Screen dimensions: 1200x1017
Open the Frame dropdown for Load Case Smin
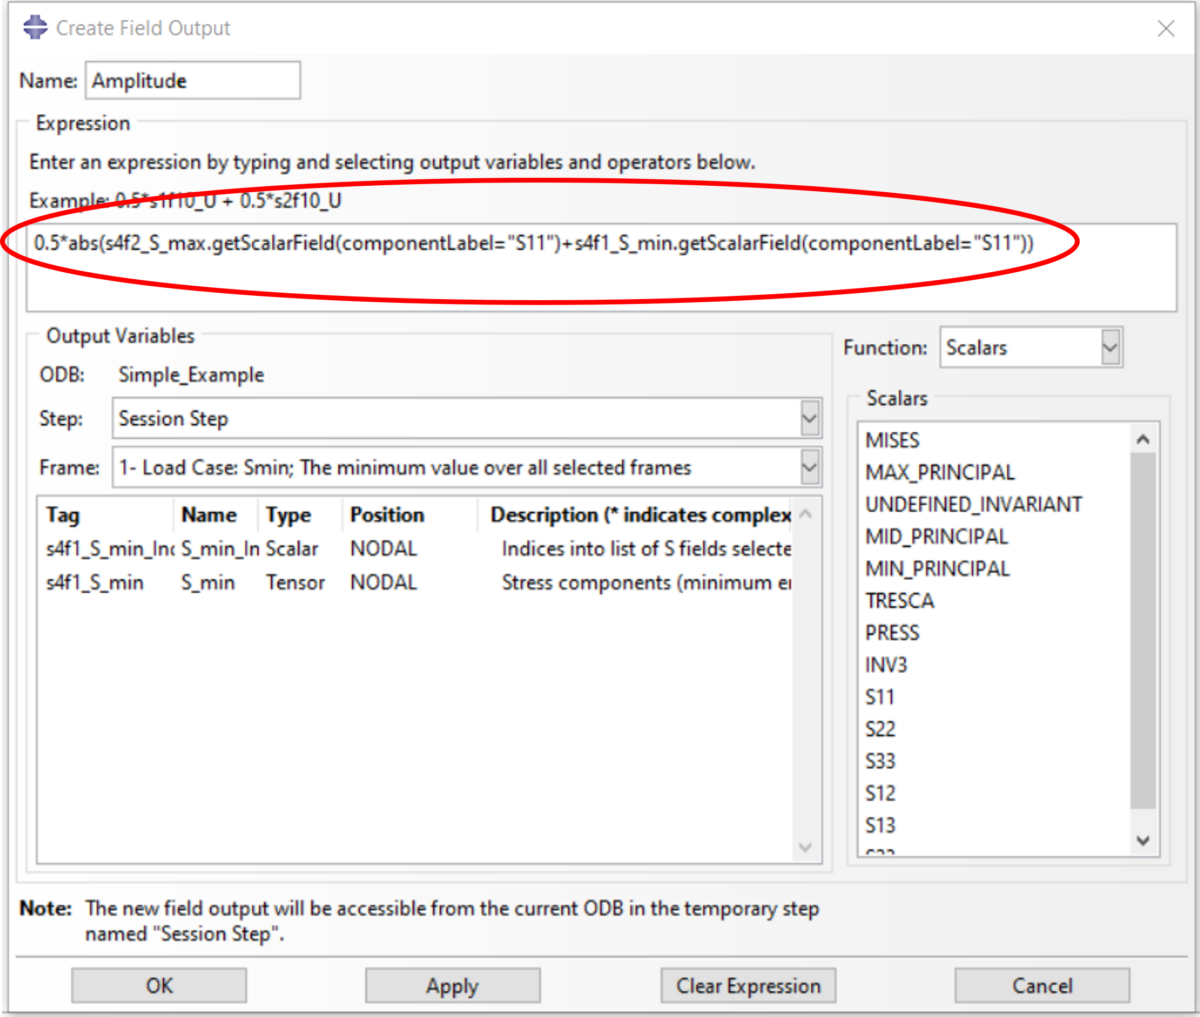[x=467, y=467]
